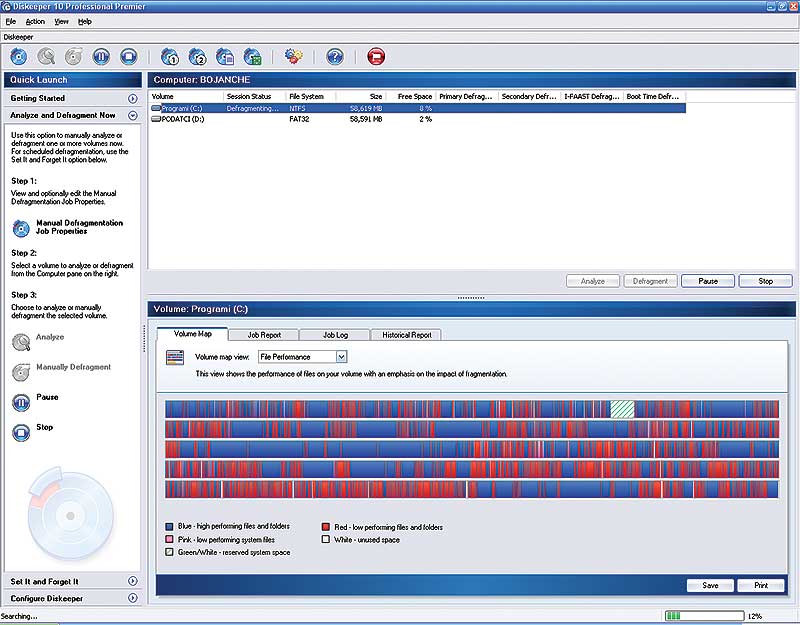Click the Pause button below volume list
Image resolution: width=800 pixels, height=625 pixels.
pyautogui.click(x=708, y=281)
